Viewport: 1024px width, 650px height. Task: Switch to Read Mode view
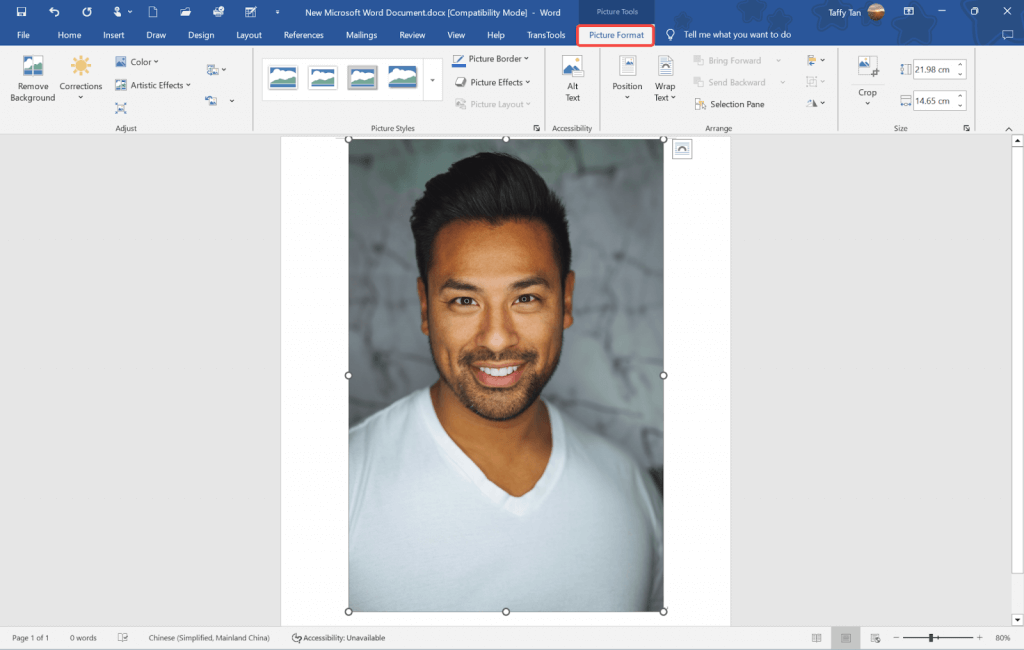click(816, 638)
